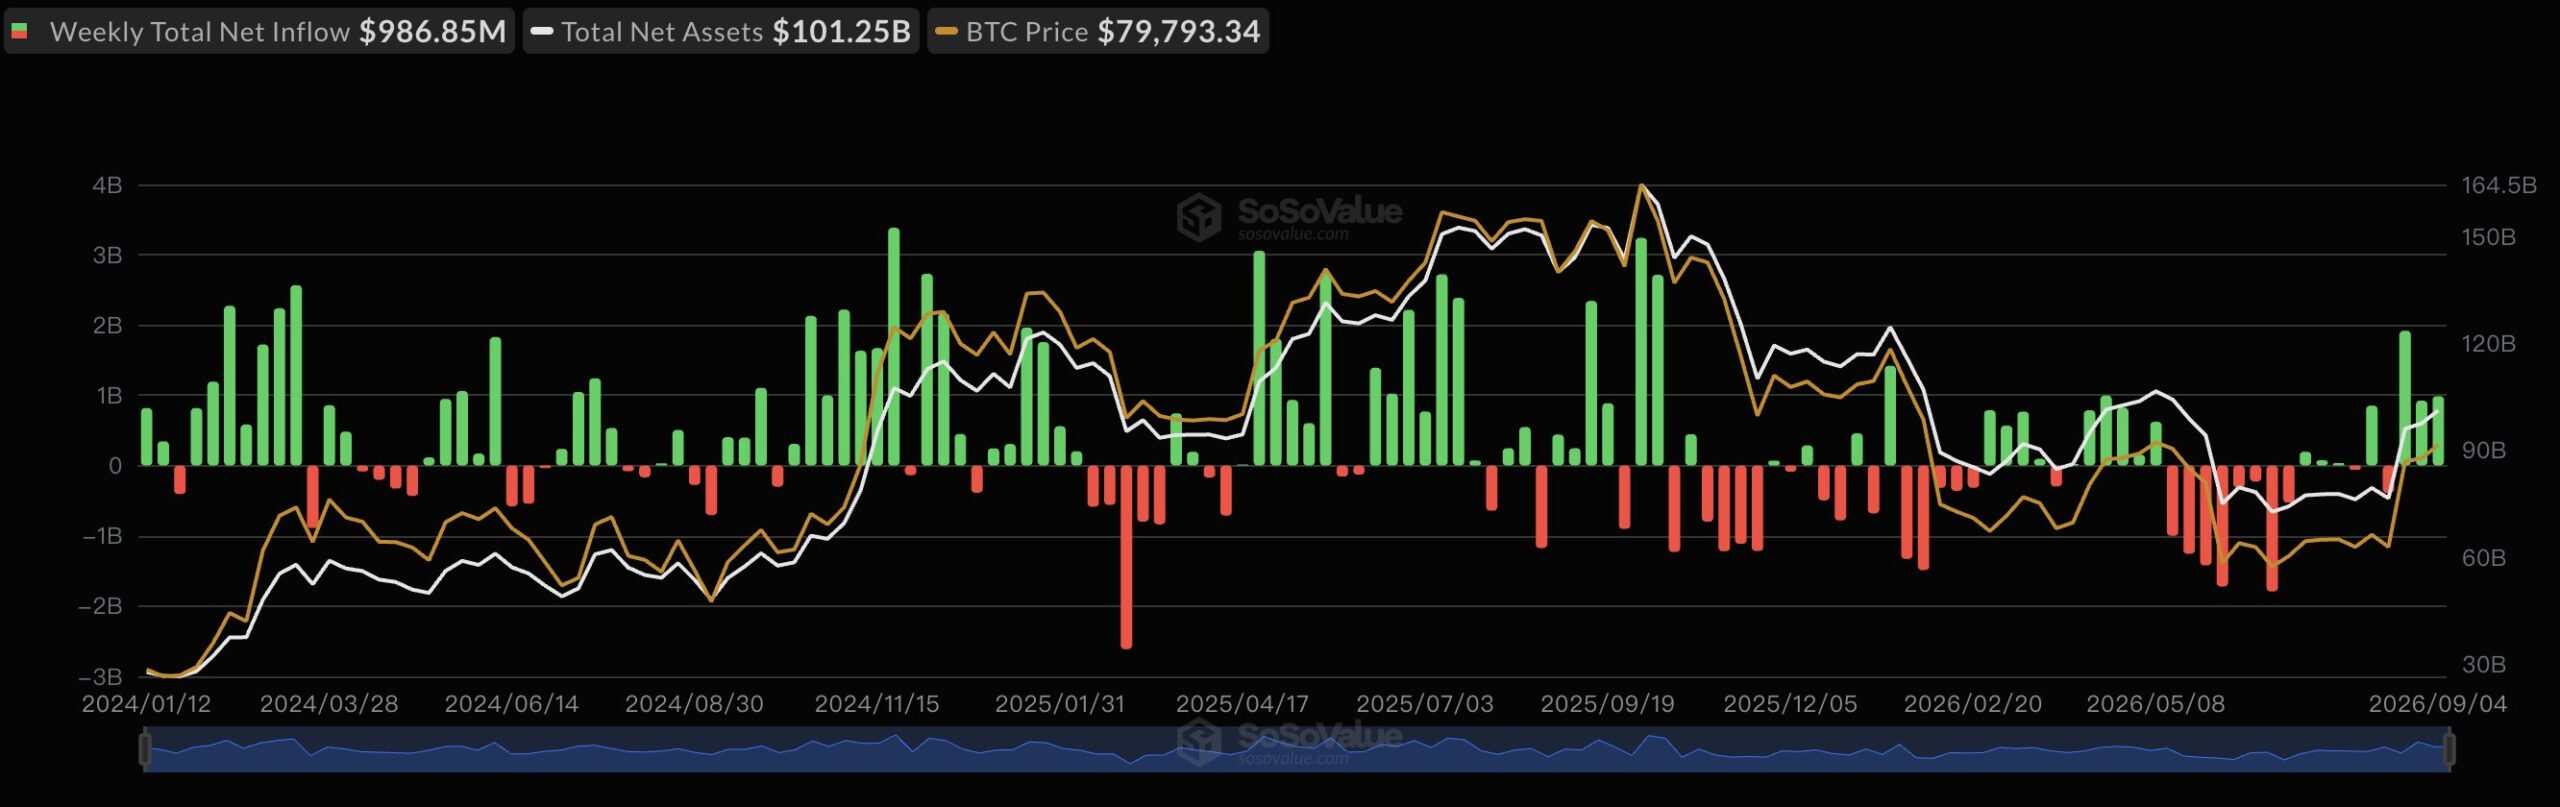Click the red-green inflow legend color icon

click(19, 32)
